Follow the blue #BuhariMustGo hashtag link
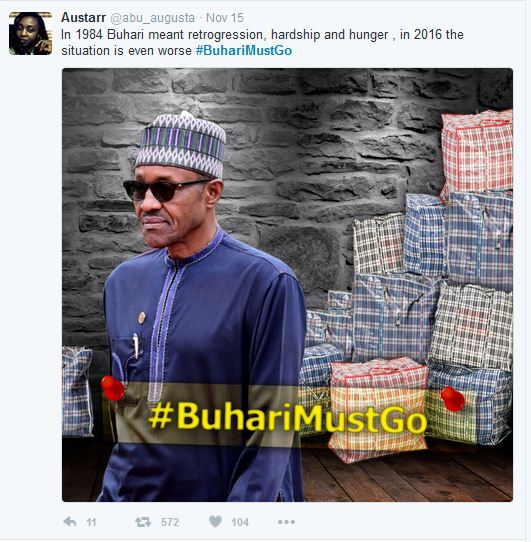Screen dimensions: 531x542 [244, 50]
